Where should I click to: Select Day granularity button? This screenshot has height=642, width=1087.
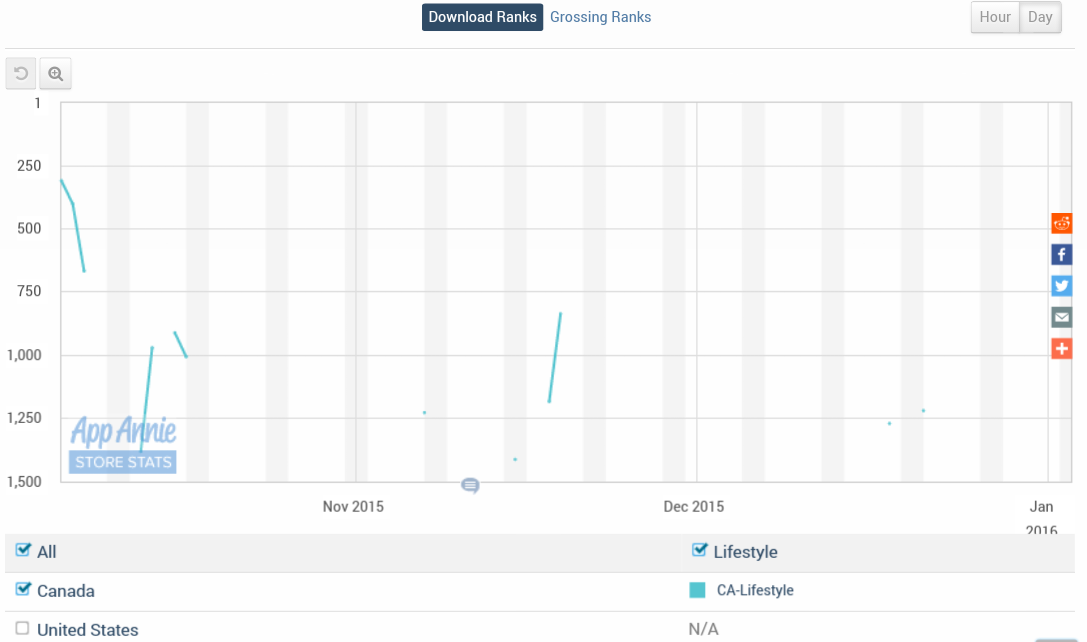tap(1040, 17)
